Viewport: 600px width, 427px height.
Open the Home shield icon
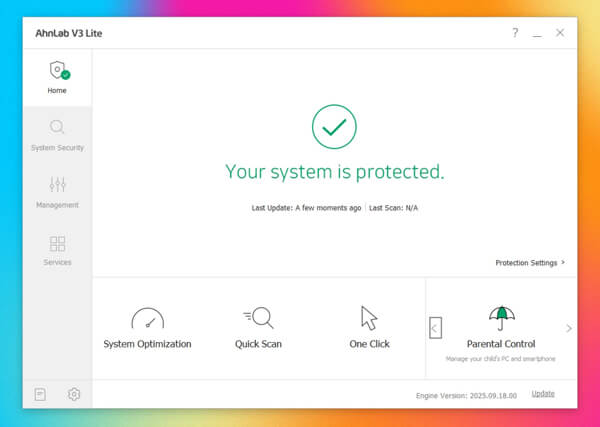[59, 70]
